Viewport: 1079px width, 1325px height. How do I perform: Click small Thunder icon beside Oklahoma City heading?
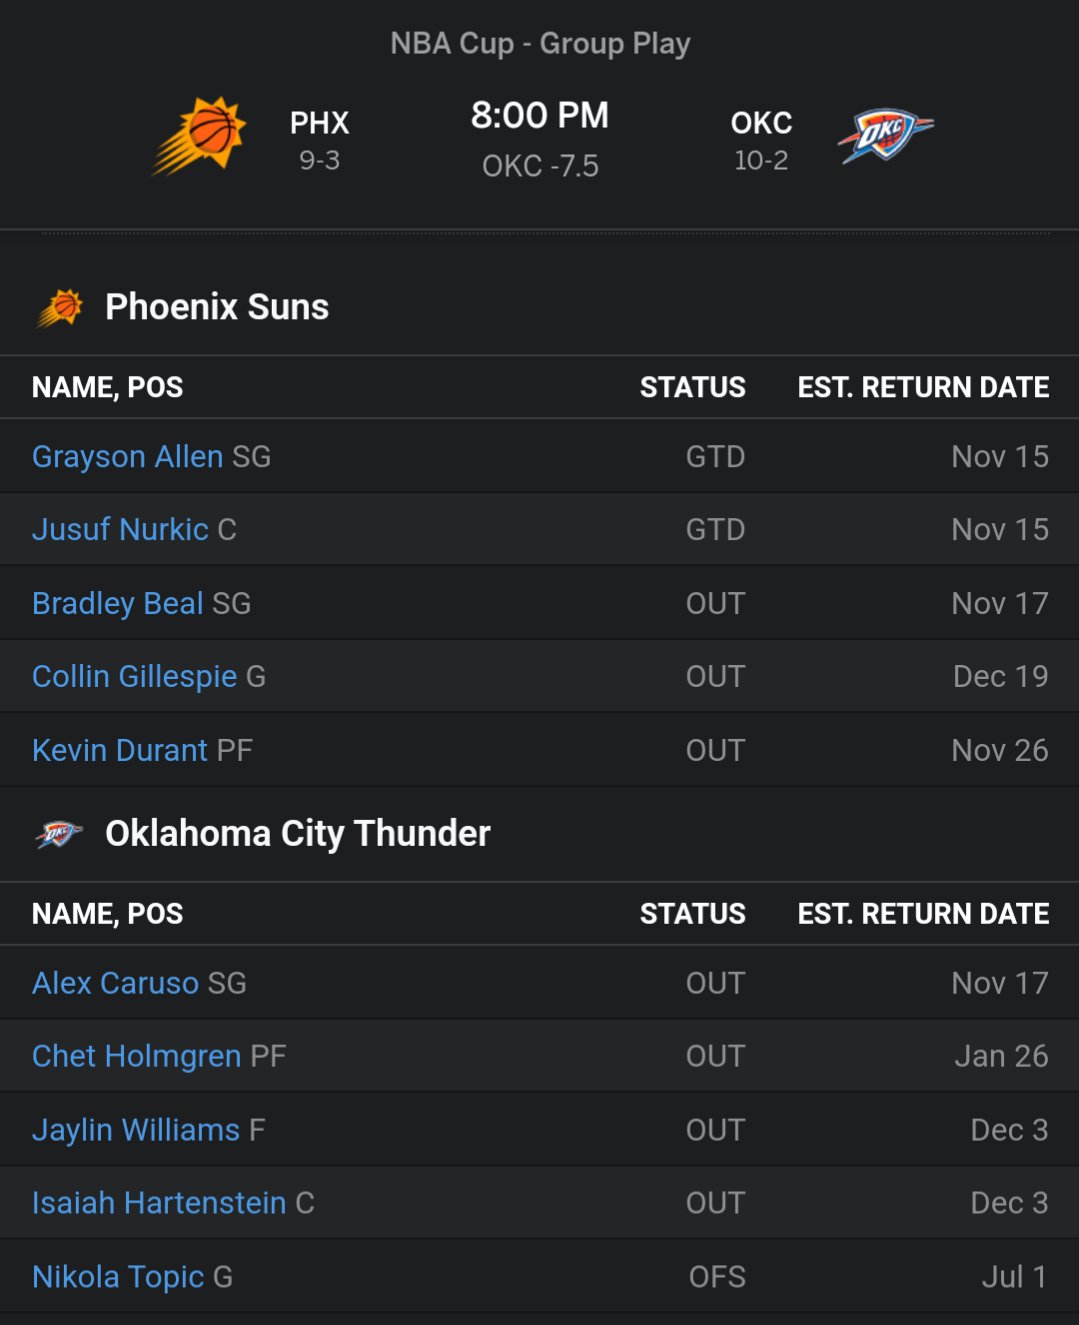click(x=60, y=833)
